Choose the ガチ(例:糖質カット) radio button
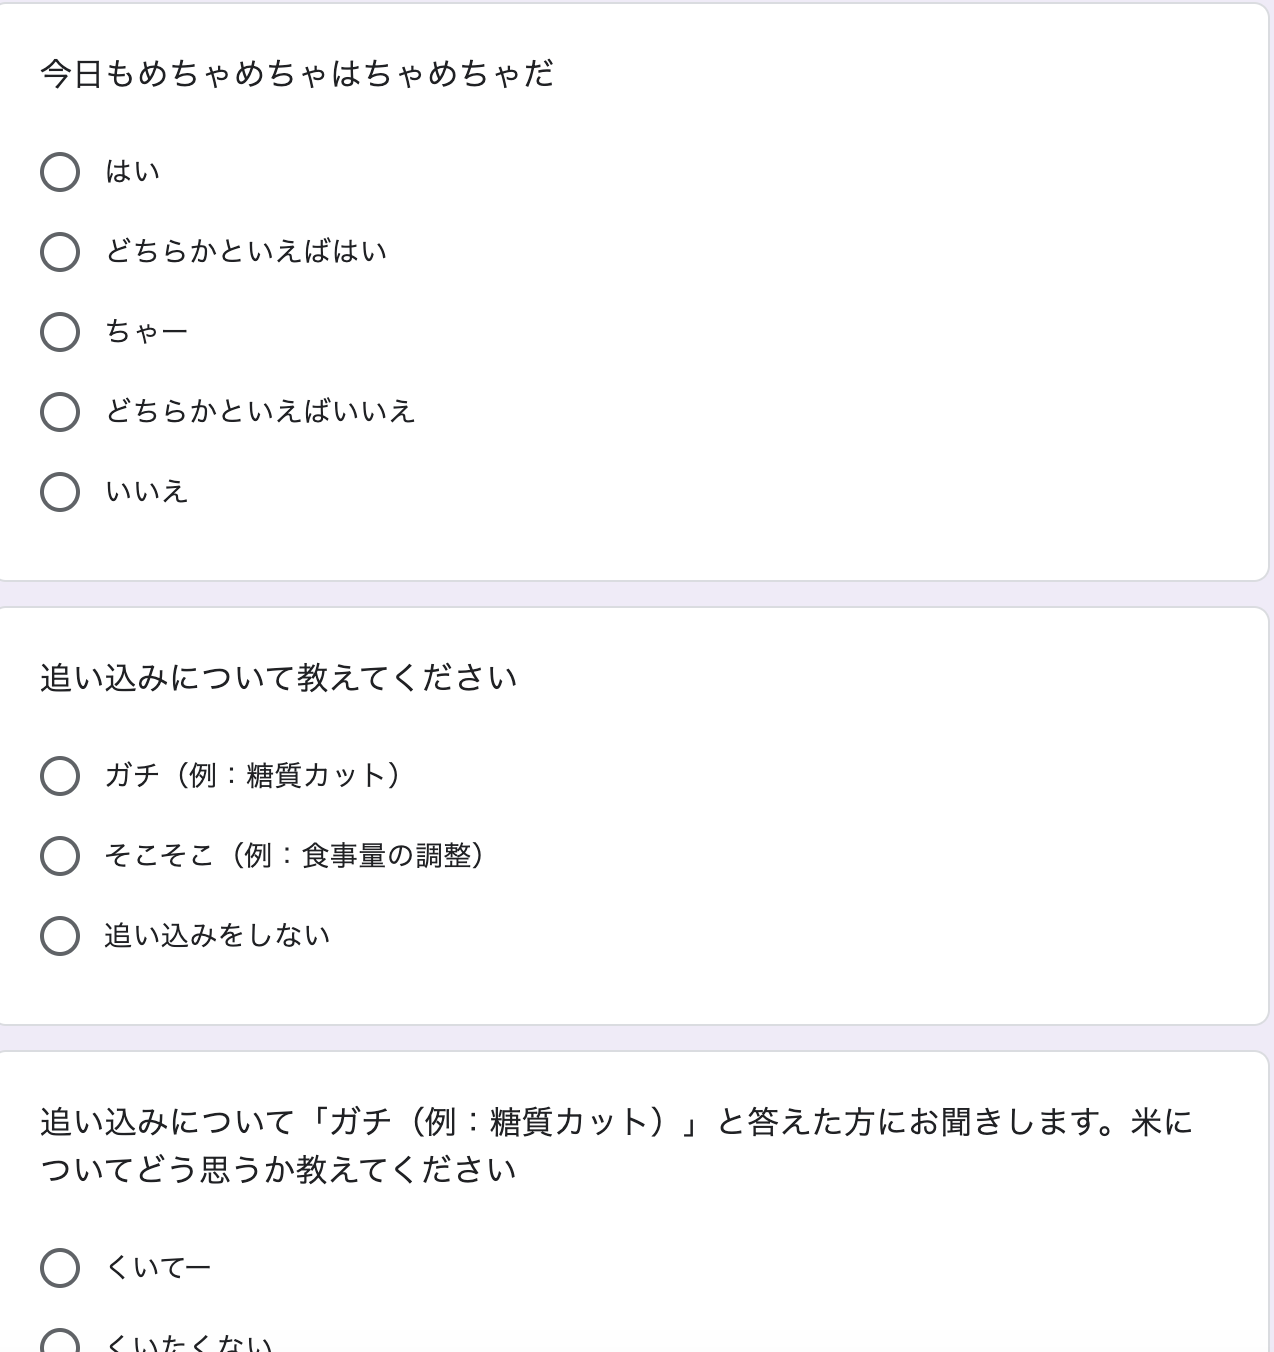The image size is (1274, 1352). [60, 776]
